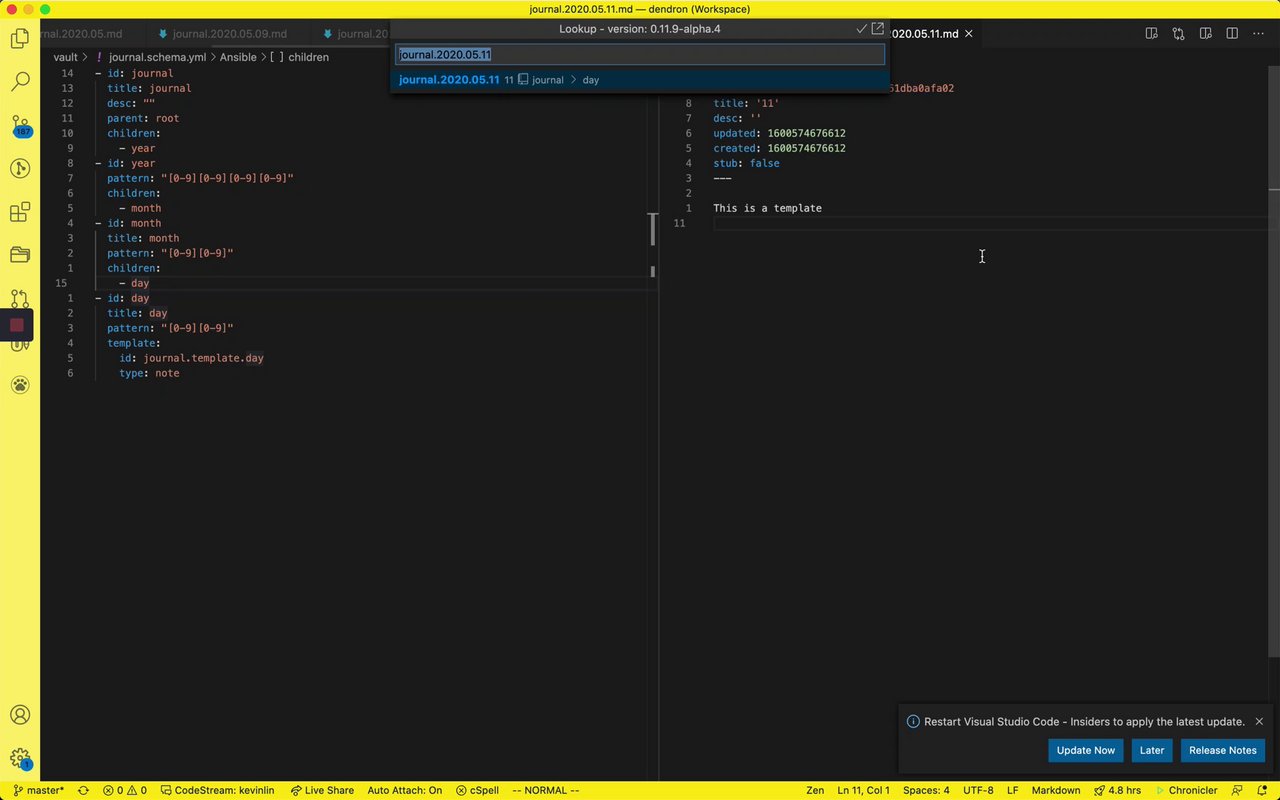Click the 'This is a template' line
Image resolution: width=1280 pixels, height=800 pixels.
point(767,208)
